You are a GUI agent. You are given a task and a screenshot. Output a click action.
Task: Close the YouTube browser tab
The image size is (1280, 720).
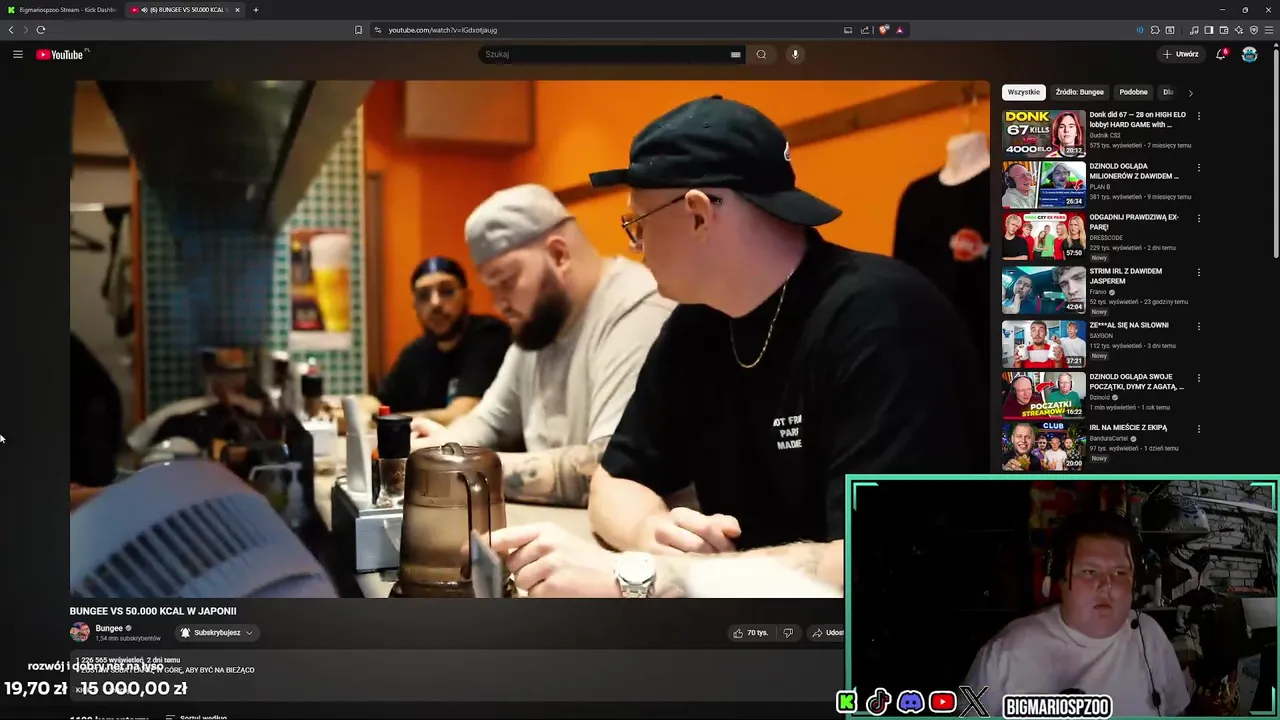point(237,10)
